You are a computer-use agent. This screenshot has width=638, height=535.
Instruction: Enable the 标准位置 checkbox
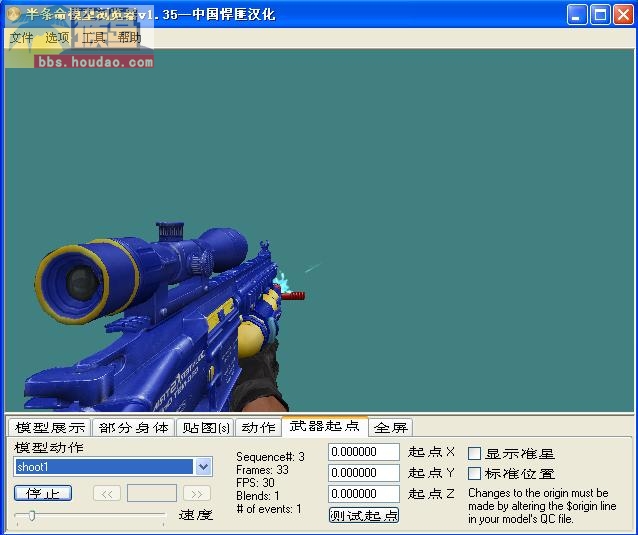click(474, 474)
